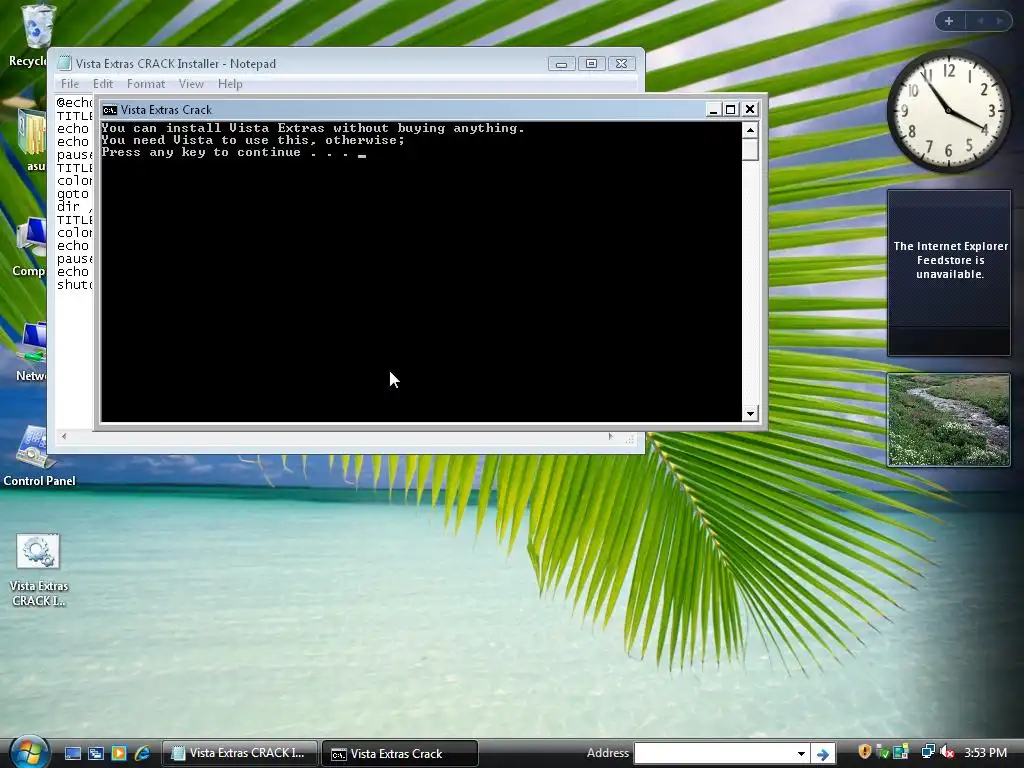The width and height of the screenshot is (1024, 768).
Task: Minimize the Vista Extras Crack console
Action: click(713, 110)
